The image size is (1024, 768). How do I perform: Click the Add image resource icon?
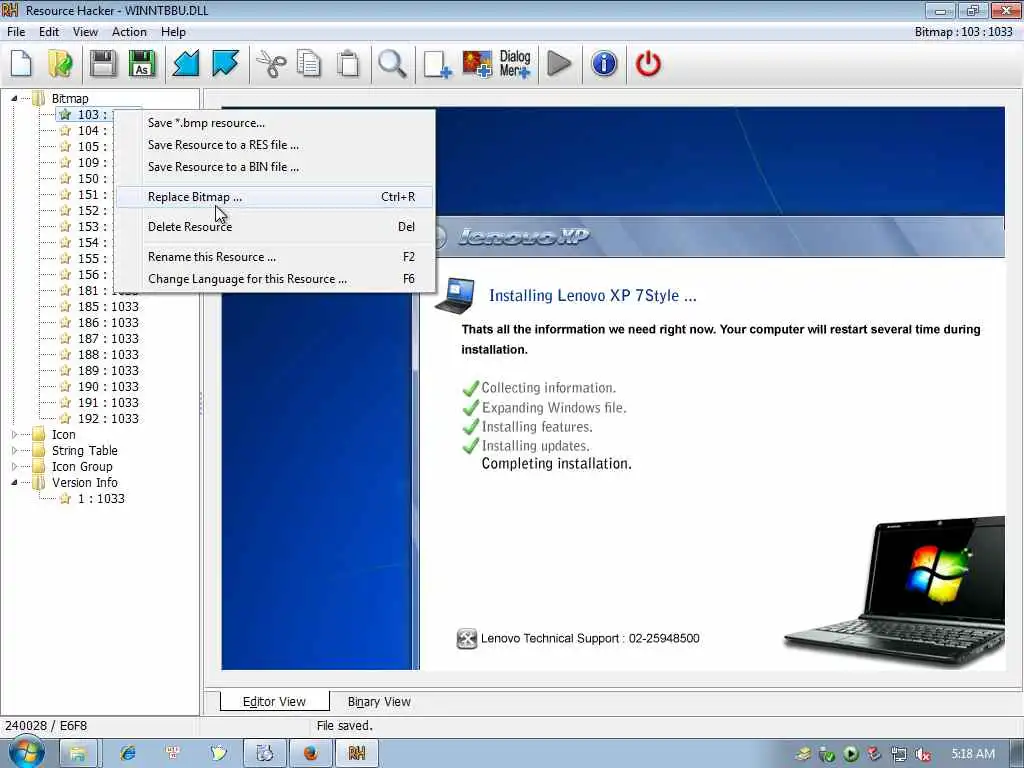point(477,64)
